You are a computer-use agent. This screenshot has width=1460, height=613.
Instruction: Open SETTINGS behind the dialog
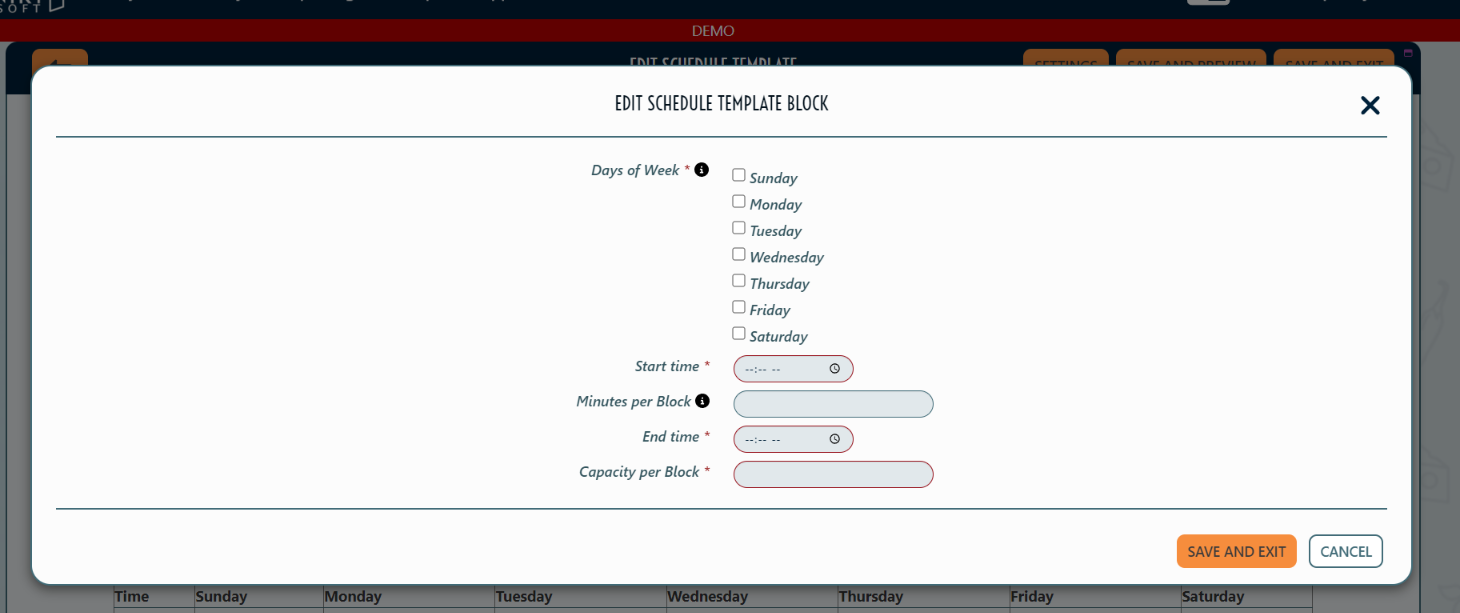coord(1065,64)
